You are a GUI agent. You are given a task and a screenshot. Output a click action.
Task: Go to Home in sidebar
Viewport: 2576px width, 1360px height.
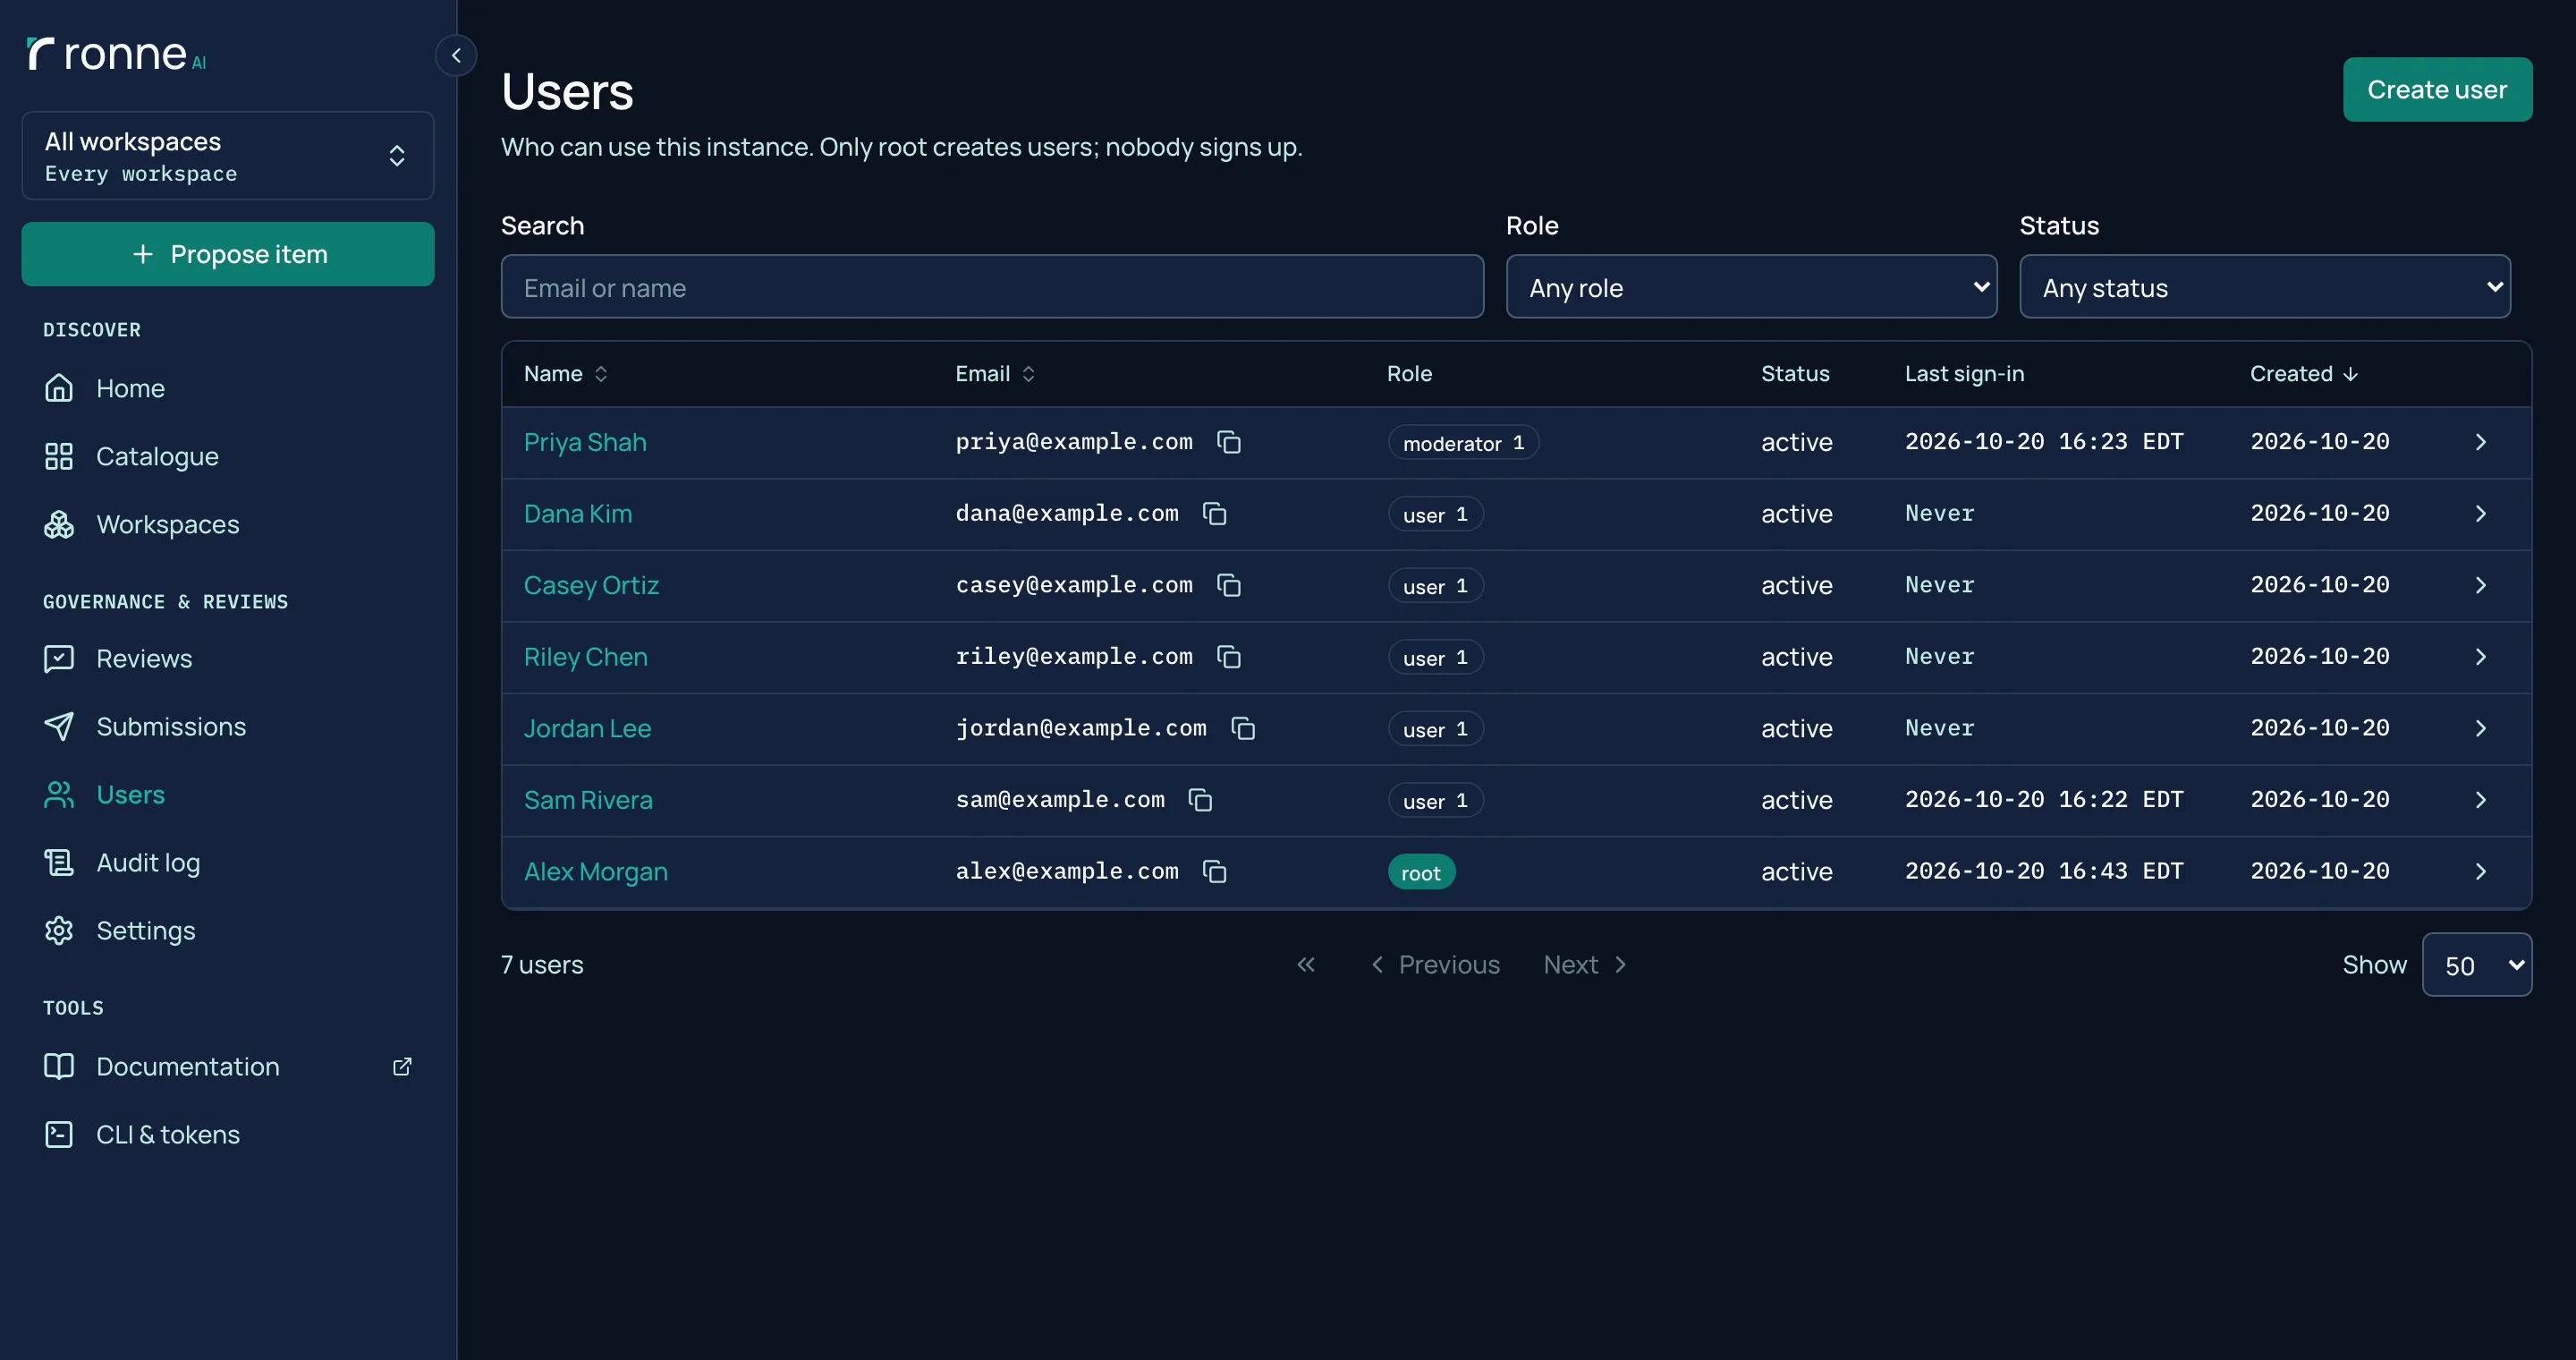(x=228, y=388)
